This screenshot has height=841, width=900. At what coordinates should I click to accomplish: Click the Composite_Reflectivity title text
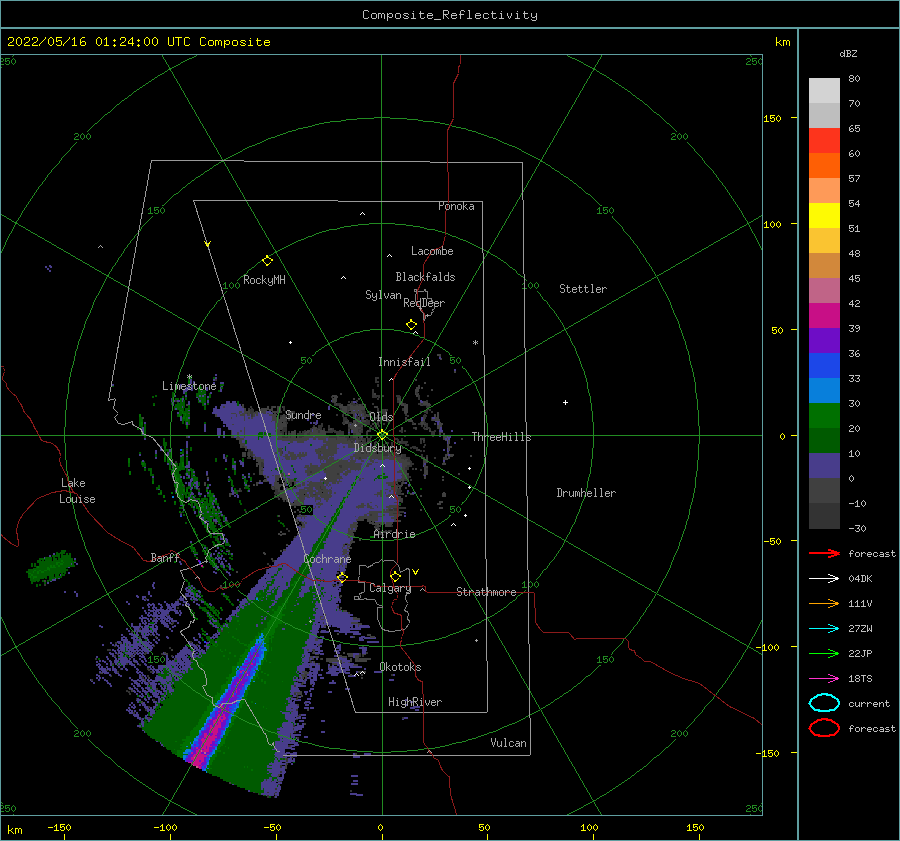[x=450, y=15]
